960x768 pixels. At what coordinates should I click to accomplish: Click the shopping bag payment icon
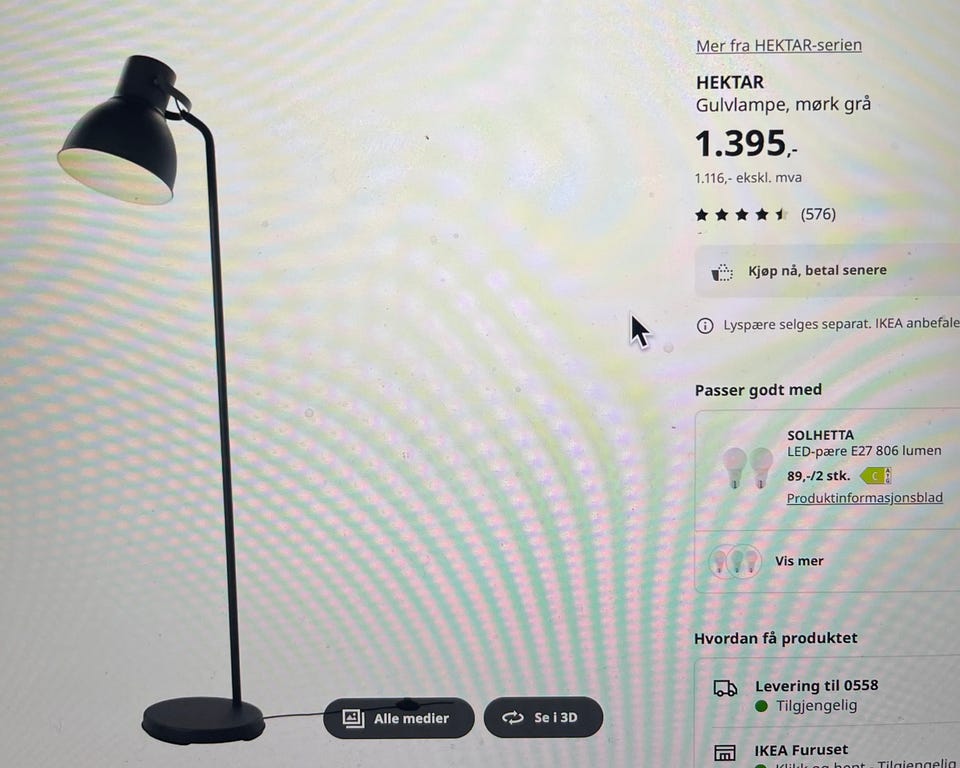click(x=722, y=272)
